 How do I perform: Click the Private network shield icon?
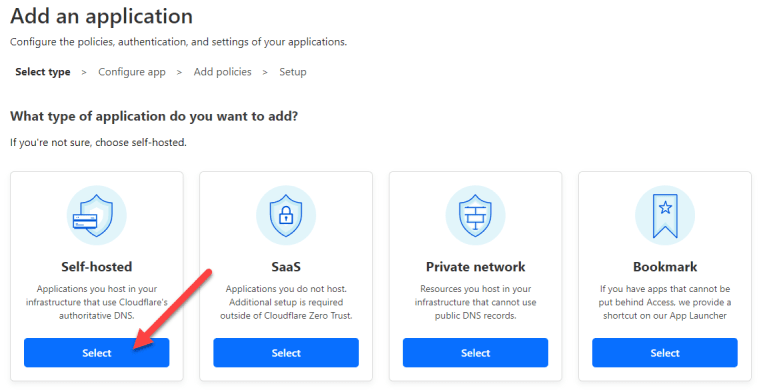coord(475,215)
